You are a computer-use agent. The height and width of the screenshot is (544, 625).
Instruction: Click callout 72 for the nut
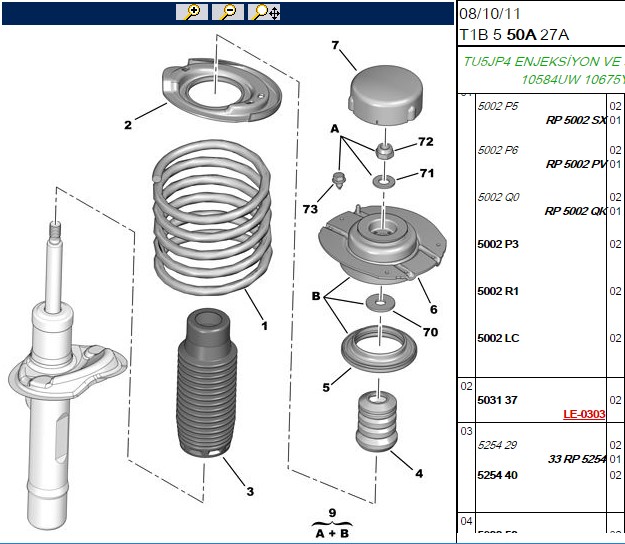(426, 141)
